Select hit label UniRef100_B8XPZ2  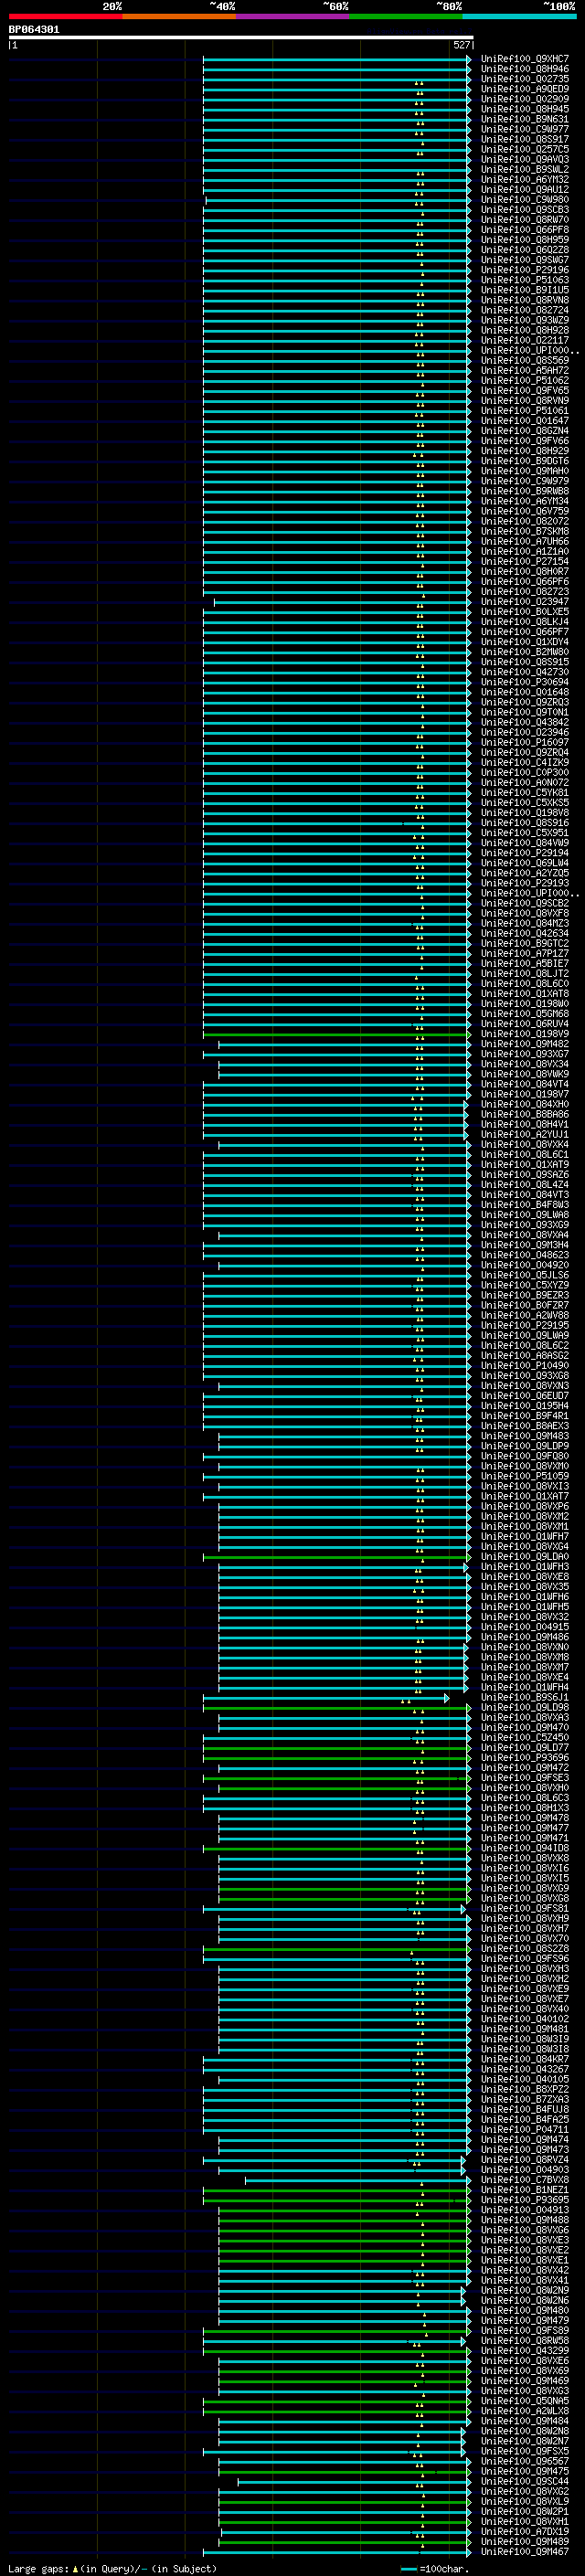tap(525, 2089)
